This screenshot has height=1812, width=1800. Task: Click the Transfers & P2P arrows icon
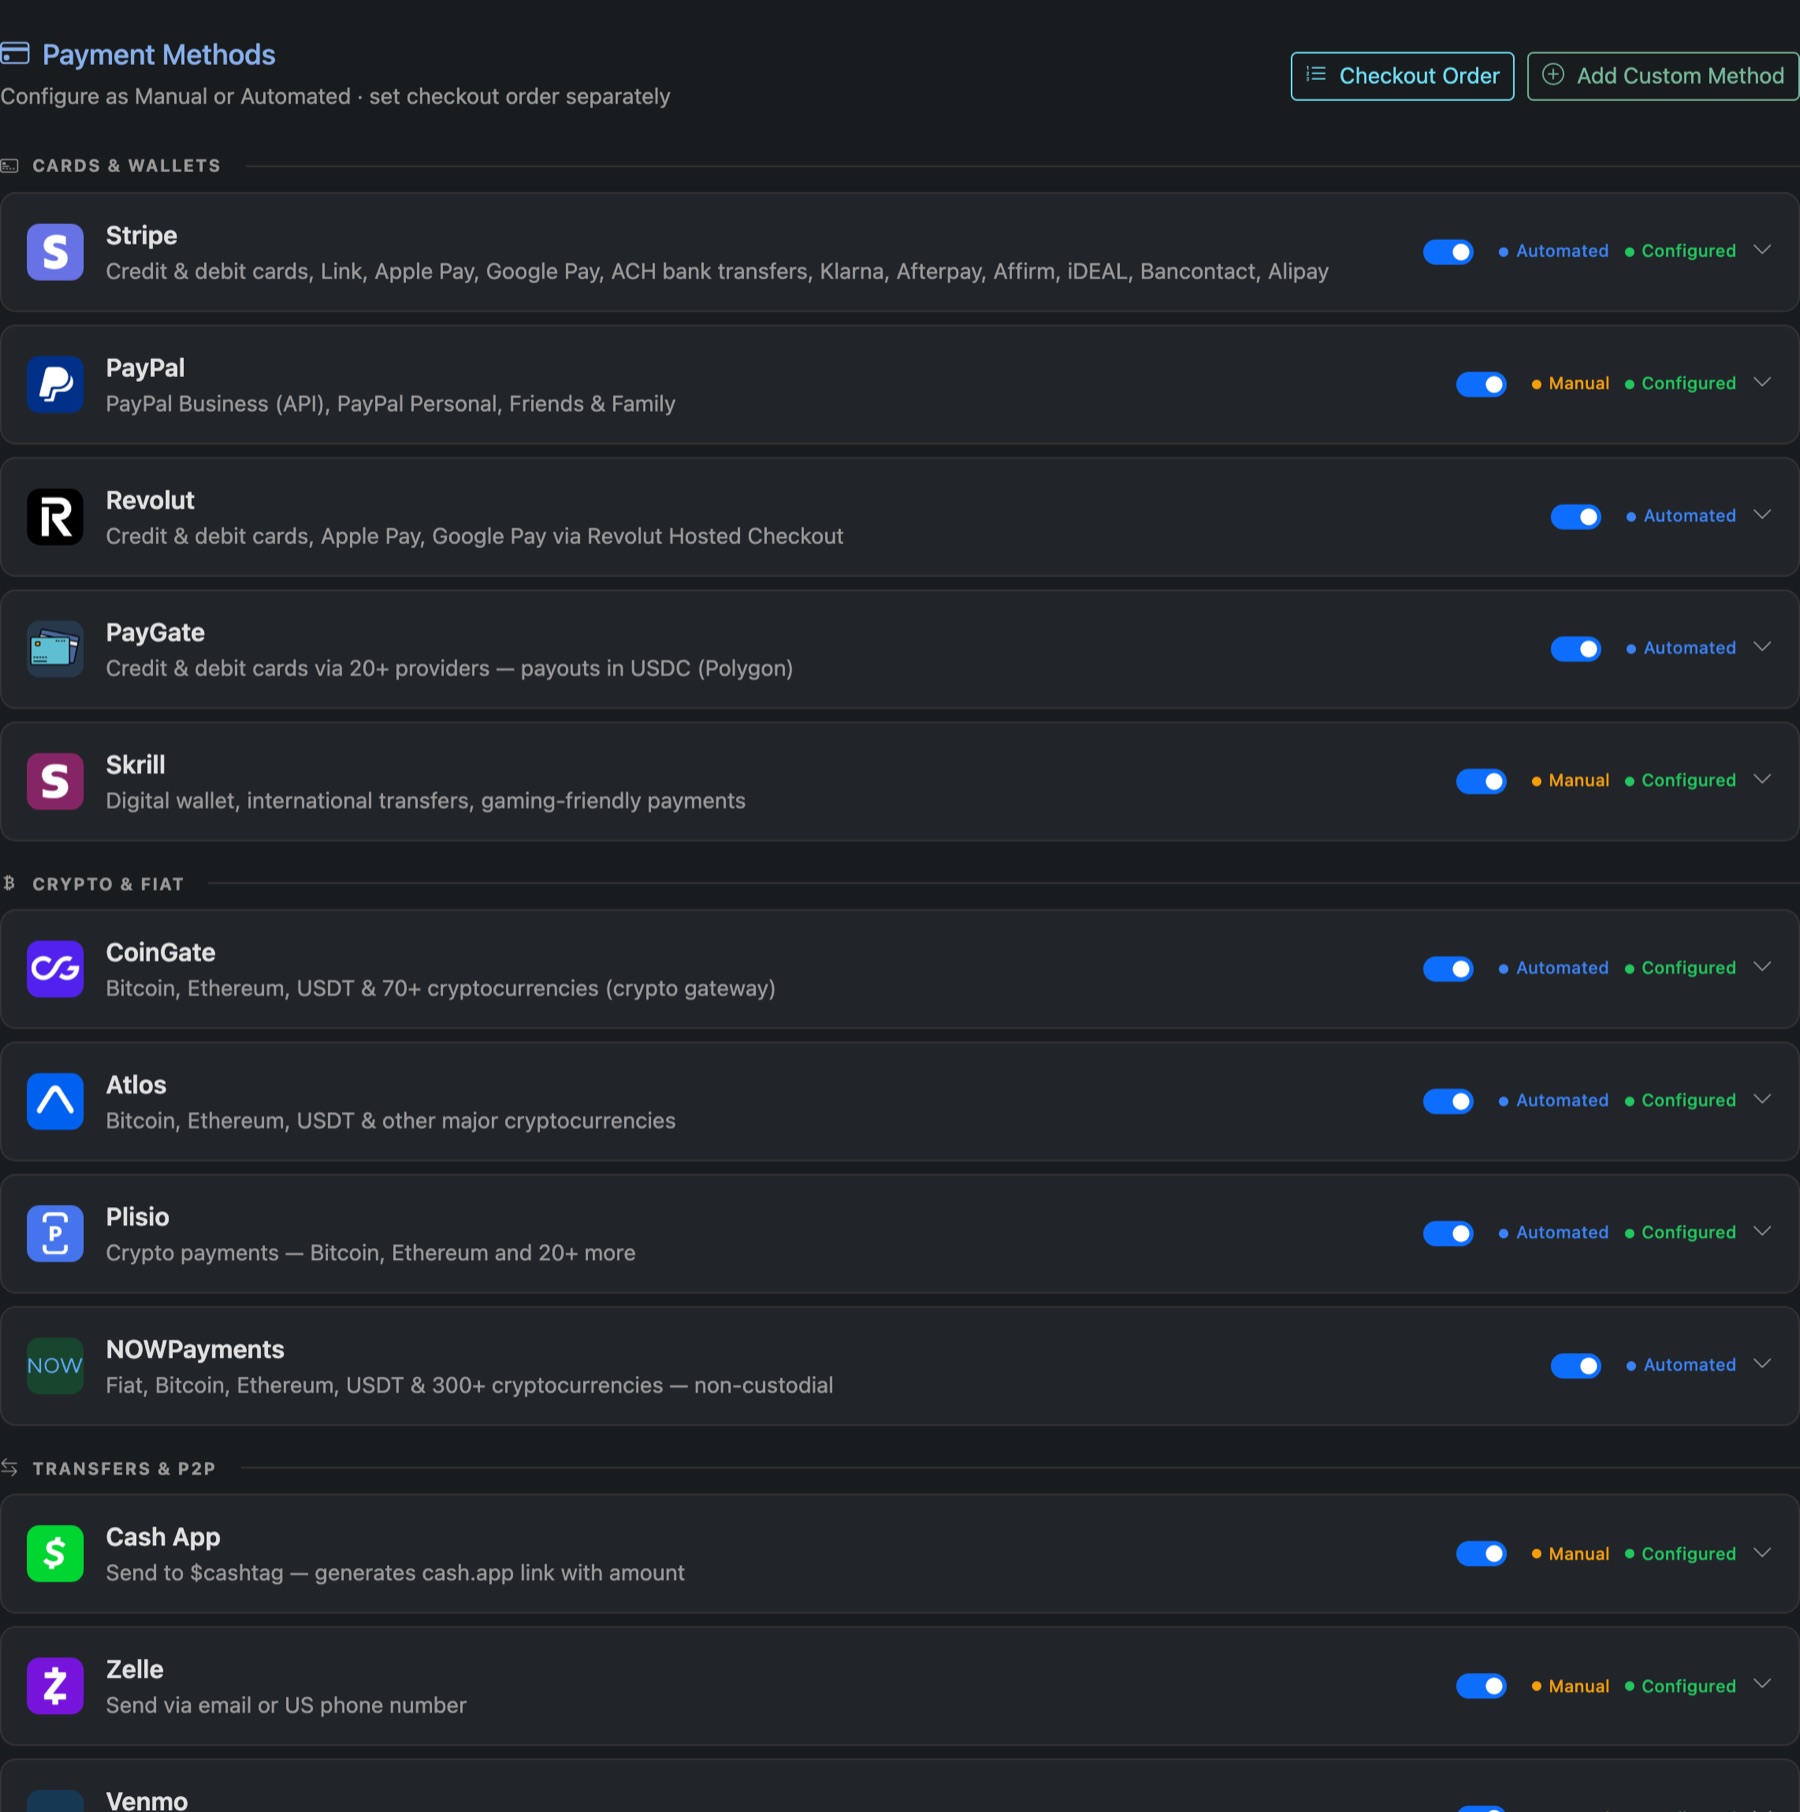pos(9,1467)
